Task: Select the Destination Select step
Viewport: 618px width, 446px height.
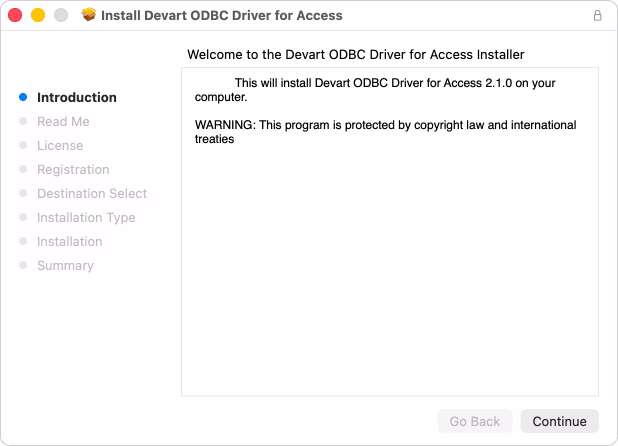Action: coord(92,193)
